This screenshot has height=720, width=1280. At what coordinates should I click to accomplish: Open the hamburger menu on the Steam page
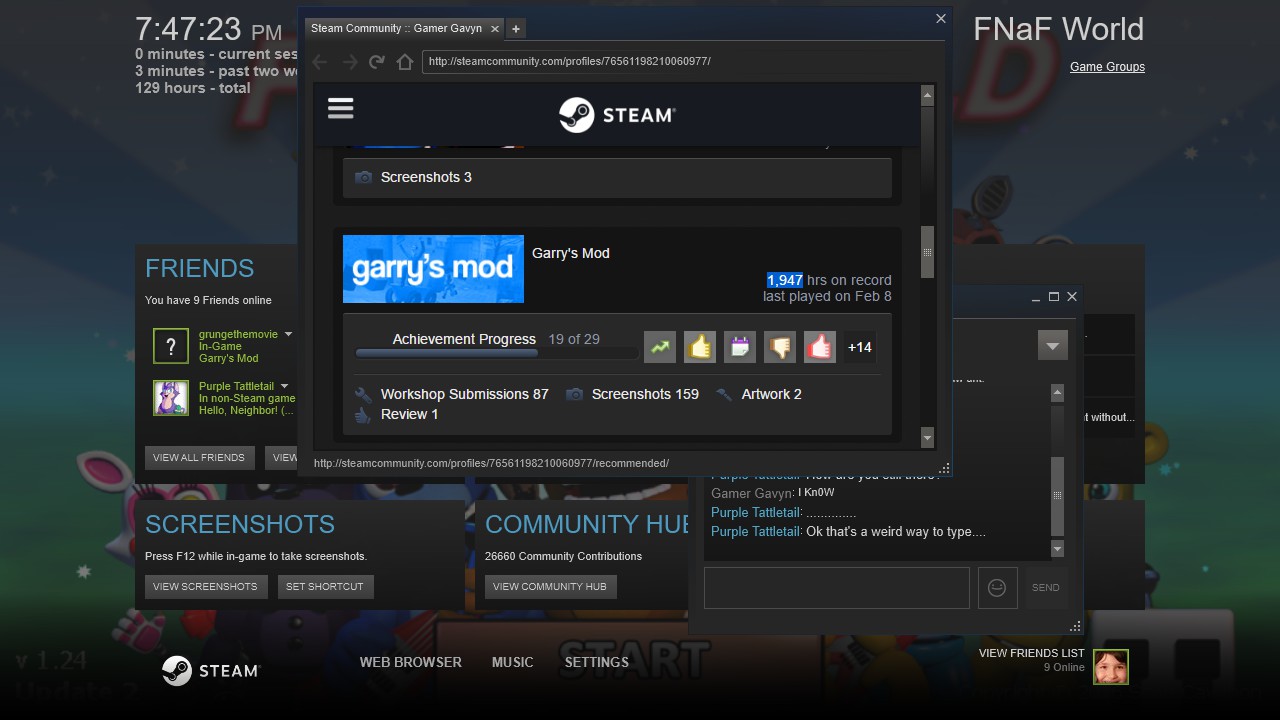click(340, 108)
